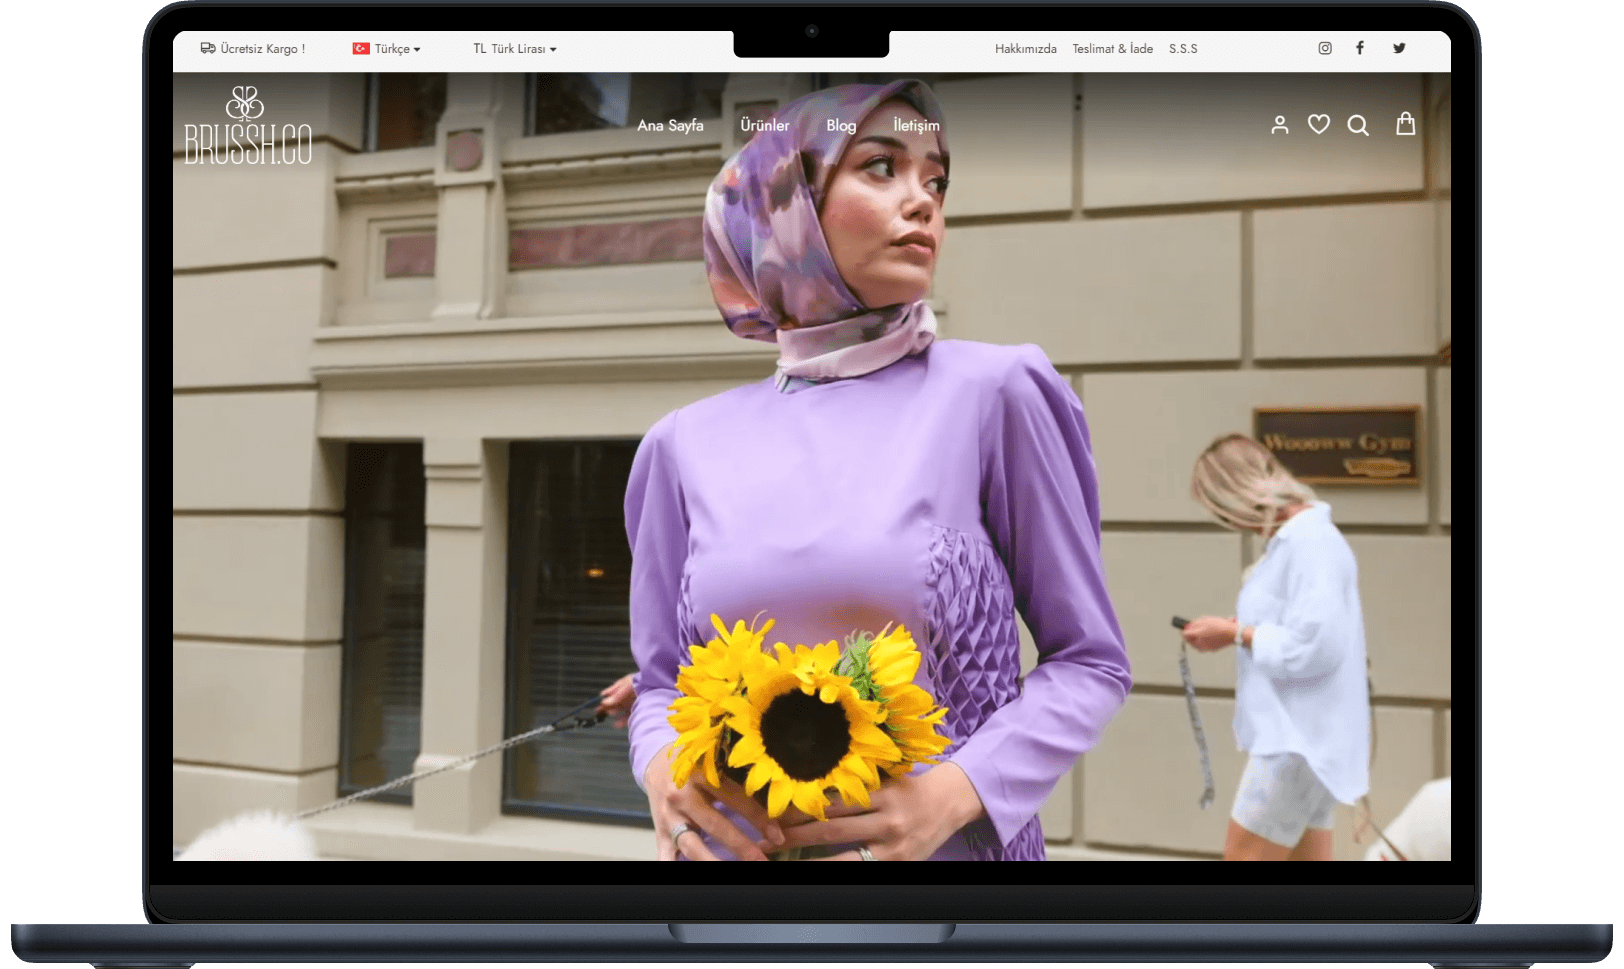This screenshot has width=1624, height=969.
Task: Open the wishlist heart icon
Action: point(1319,125)
